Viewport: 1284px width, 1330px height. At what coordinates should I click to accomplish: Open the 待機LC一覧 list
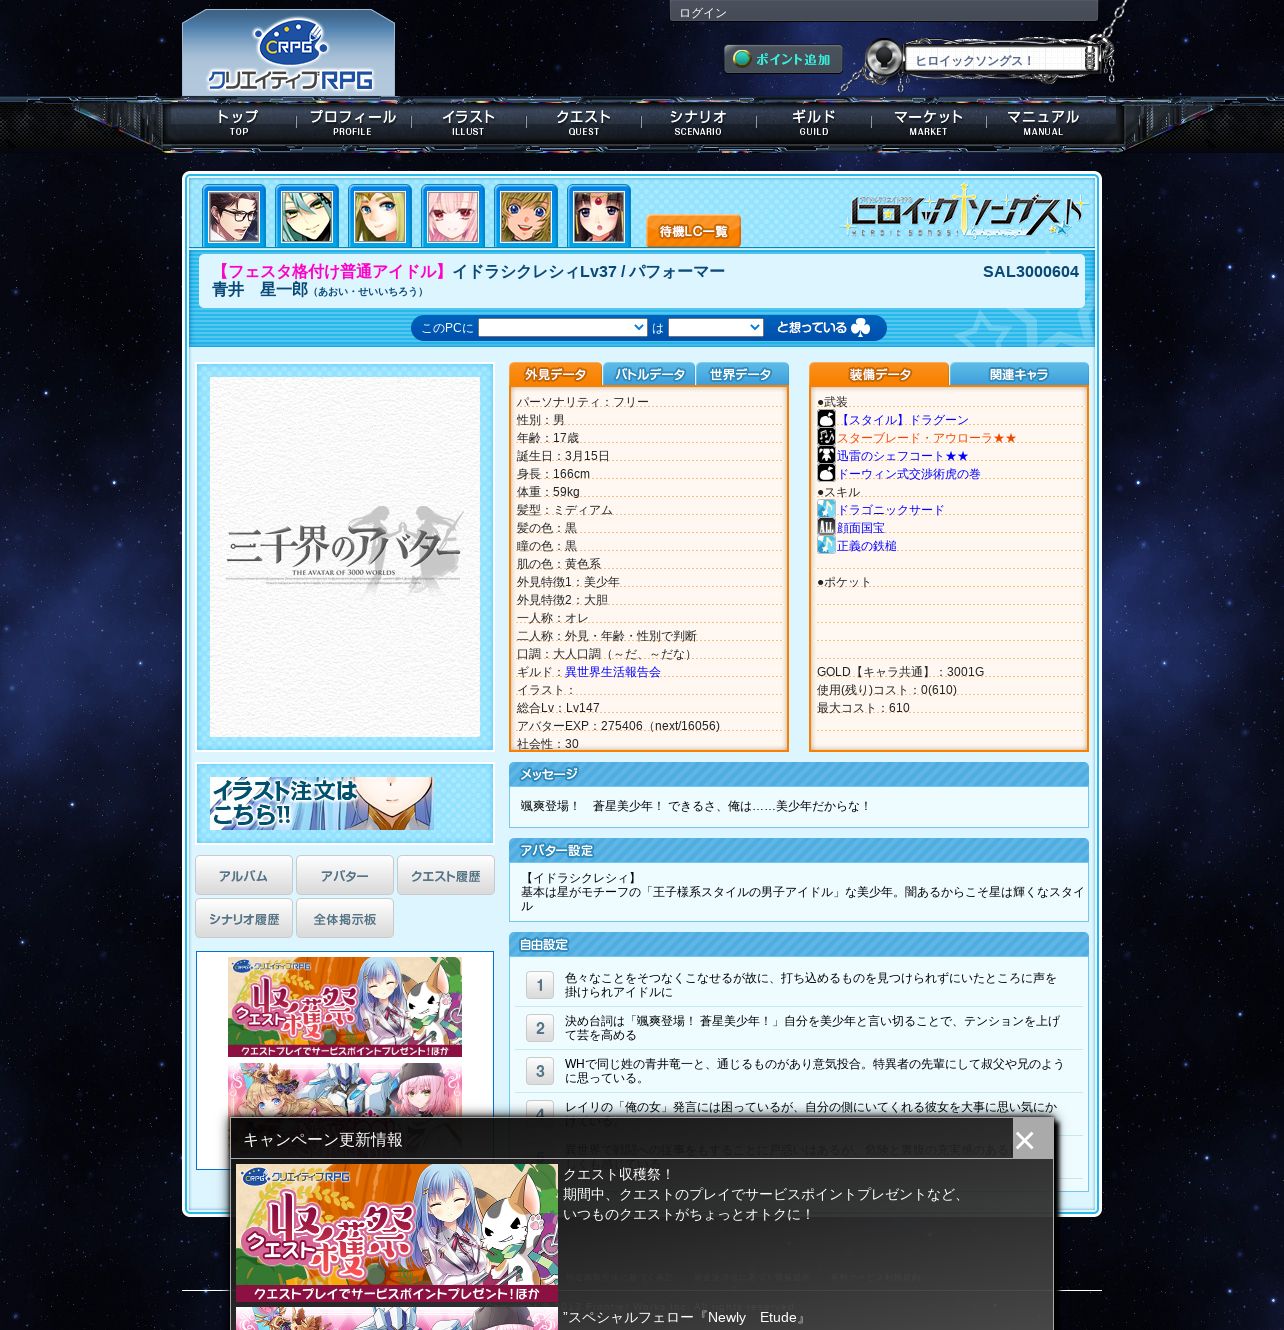pyautogui.click(x=693, y=231)
